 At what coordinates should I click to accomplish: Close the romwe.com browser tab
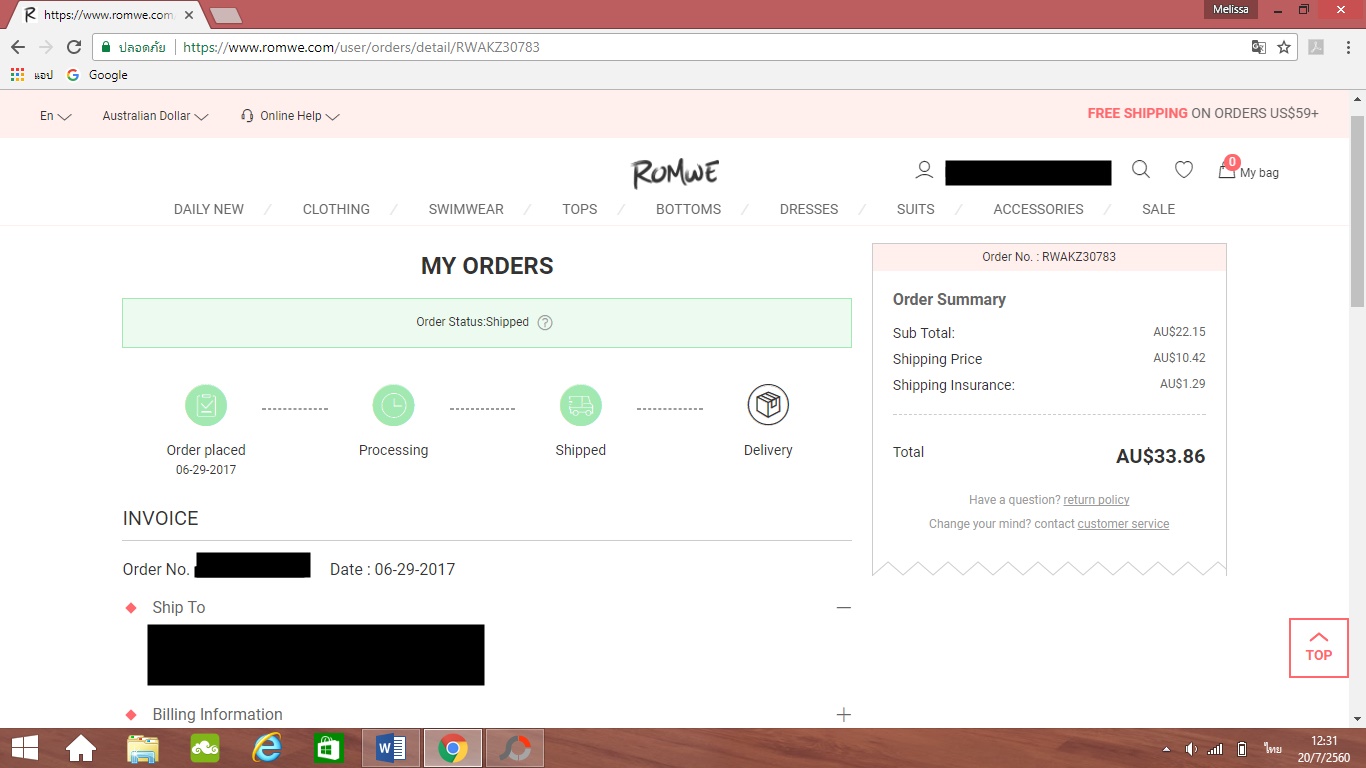(x=189, y=15)
